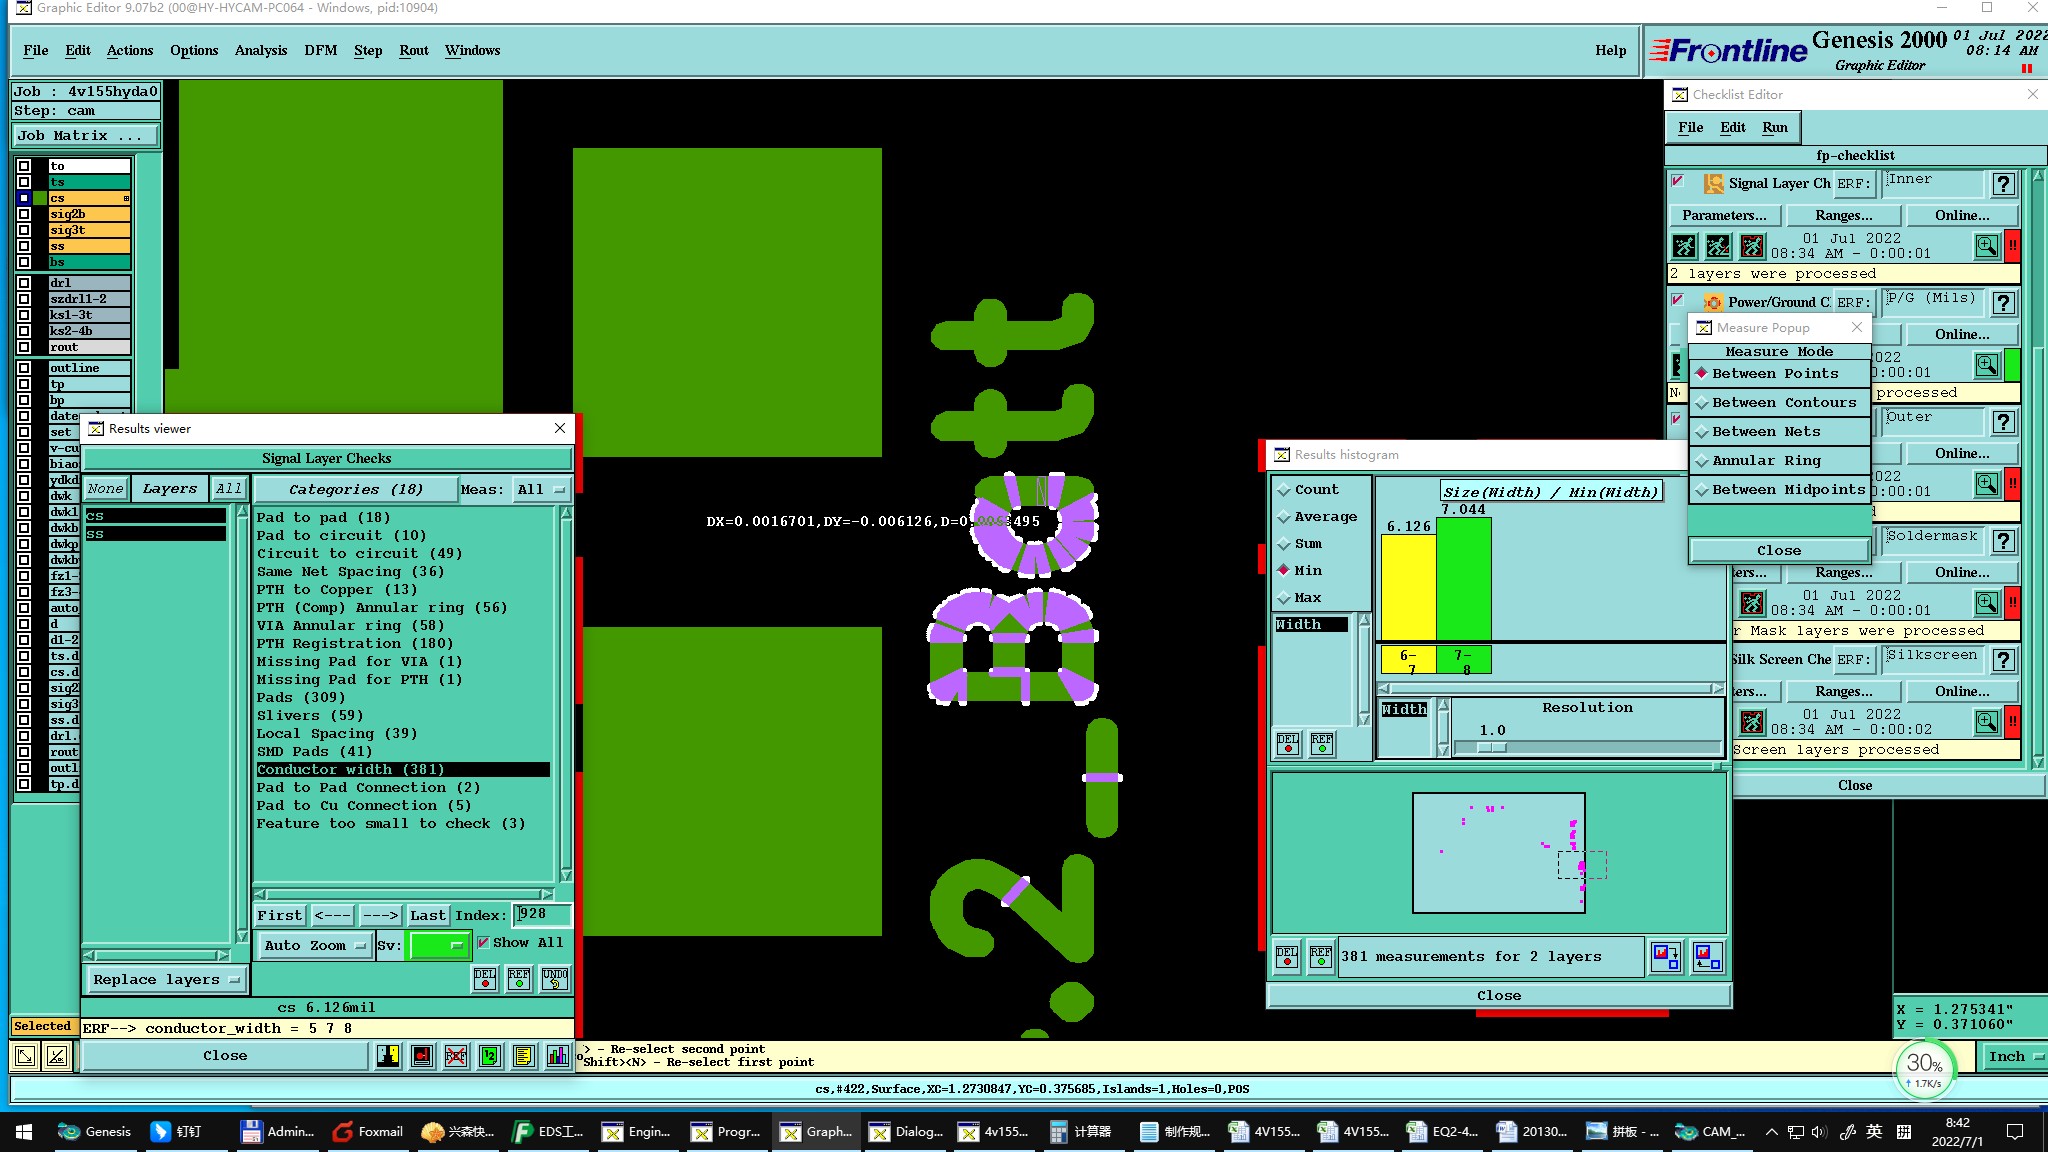Click the Resolution slider handle
The width and height of the screenshot is (2048, 1152).
(1491, 747)
